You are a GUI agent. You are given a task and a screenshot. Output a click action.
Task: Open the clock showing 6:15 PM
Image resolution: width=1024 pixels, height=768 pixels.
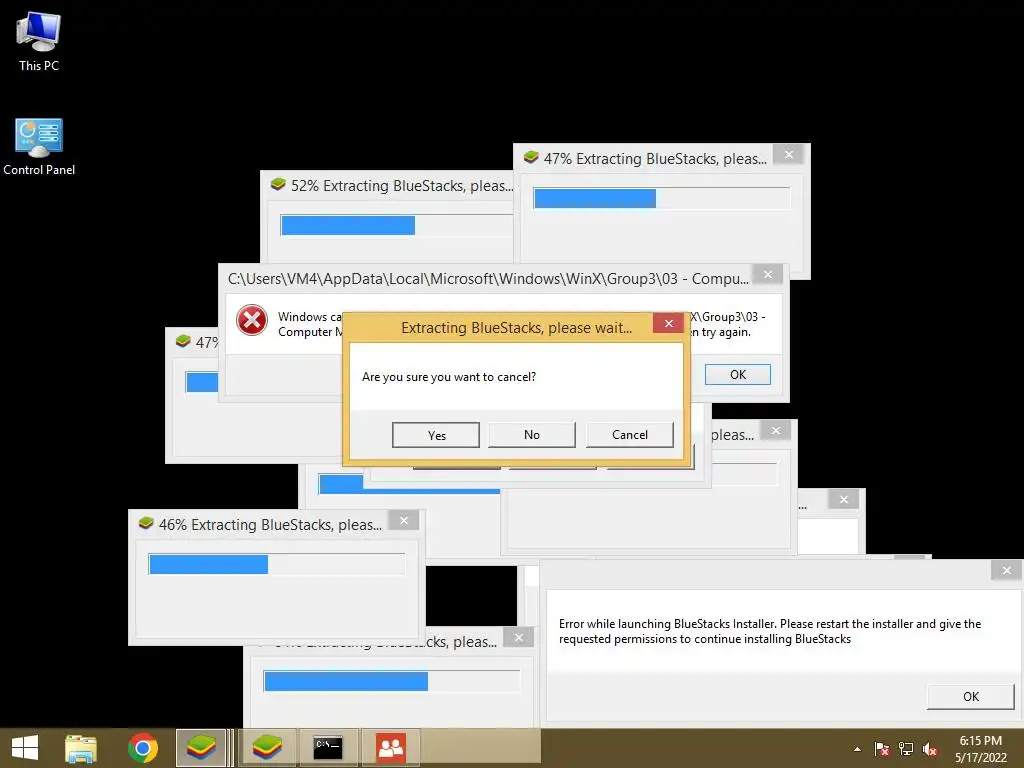click(x=981, y=749)
